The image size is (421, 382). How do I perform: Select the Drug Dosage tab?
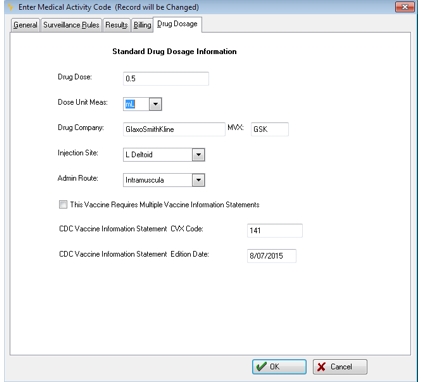pos(177,24)
